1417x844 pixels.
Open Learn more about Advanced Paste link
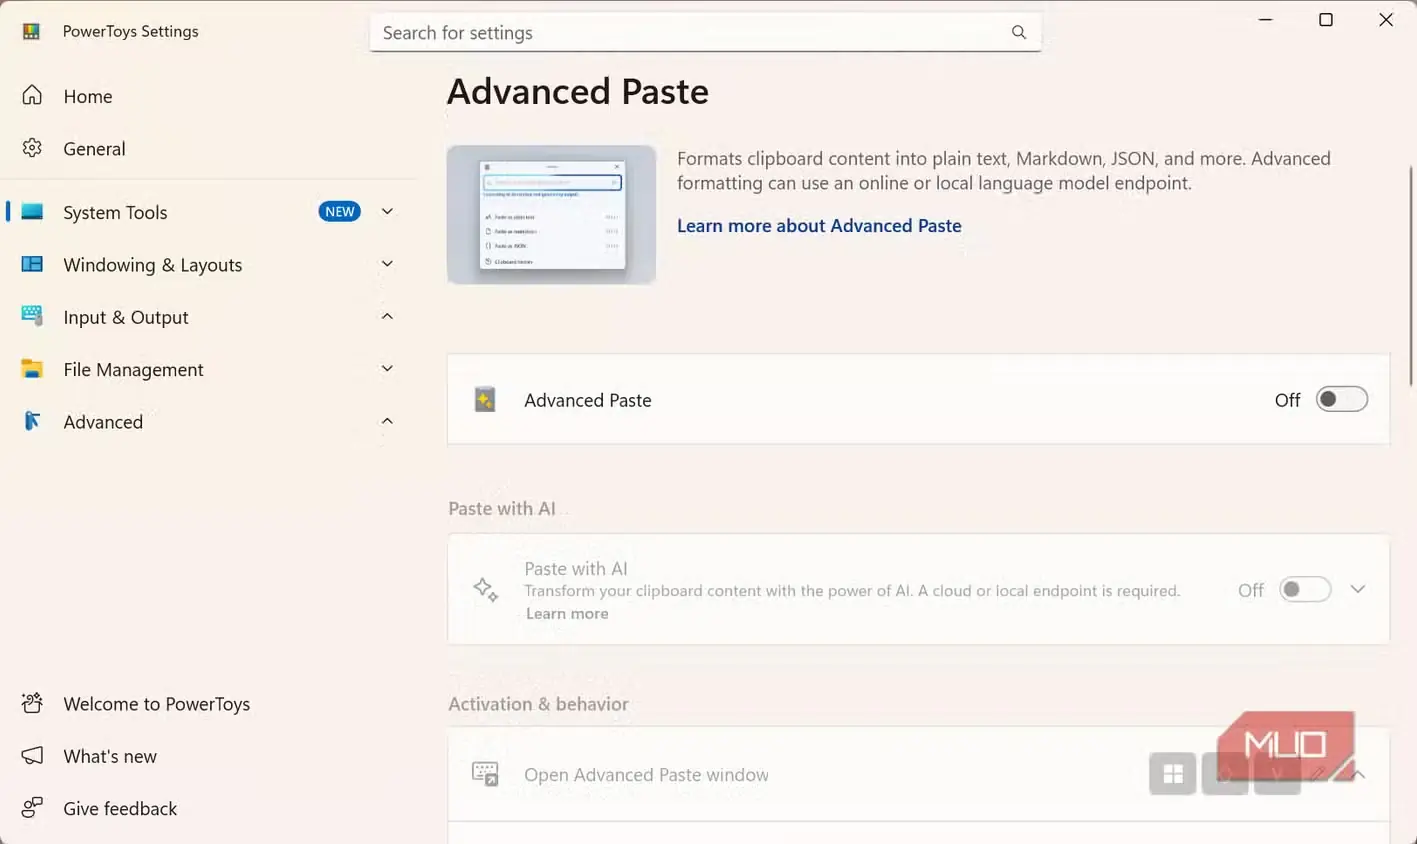pyautogui.click(x=819, y=226)
